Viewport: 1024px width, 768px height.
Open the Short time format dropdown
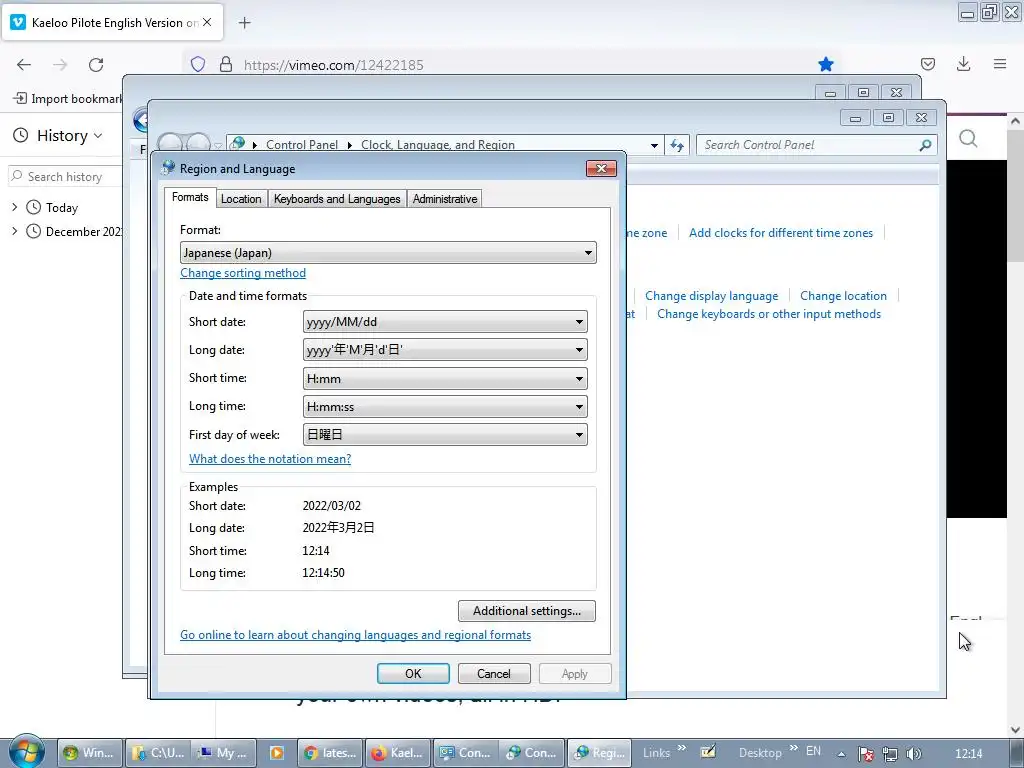click(x=445, y=378)
